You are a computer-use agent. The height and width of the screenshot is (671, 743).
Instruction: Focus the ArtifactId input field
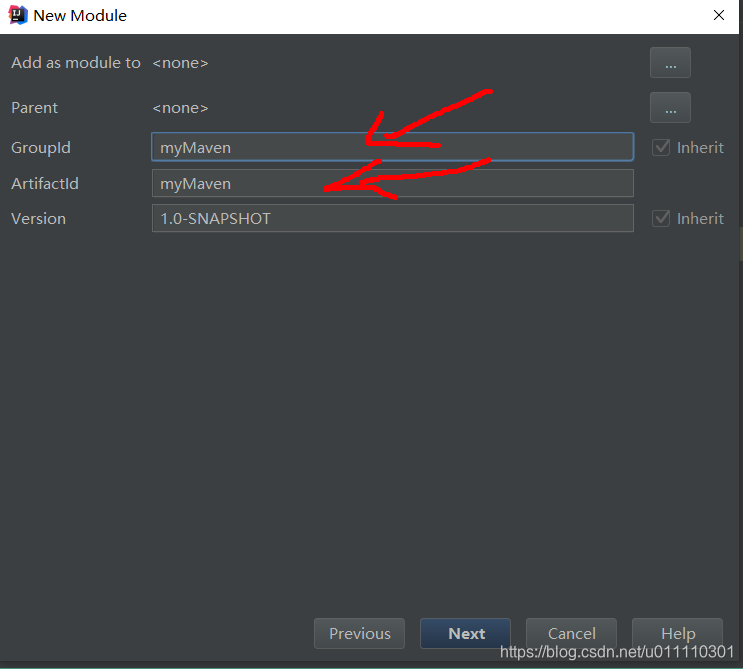pyautogui.click(x=392, y=183)
